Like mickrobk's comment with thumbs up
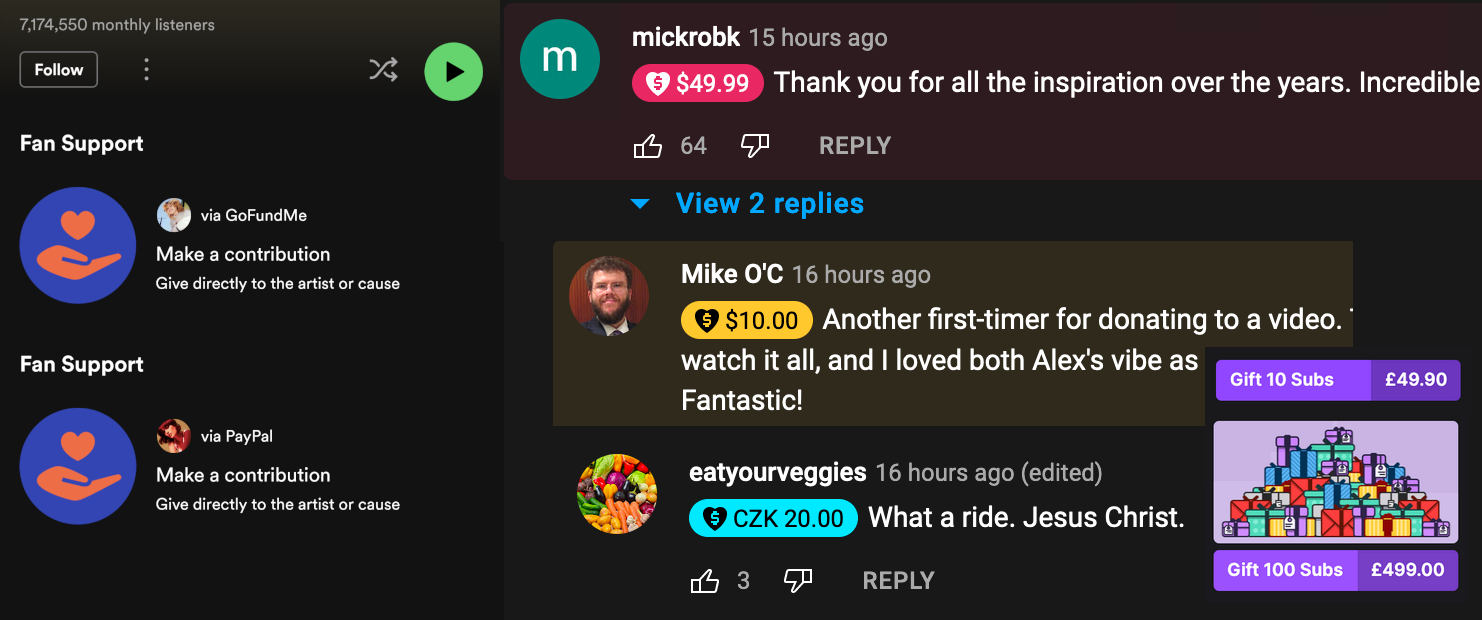Screen dimensions: 1482x620 click(648, 146)
